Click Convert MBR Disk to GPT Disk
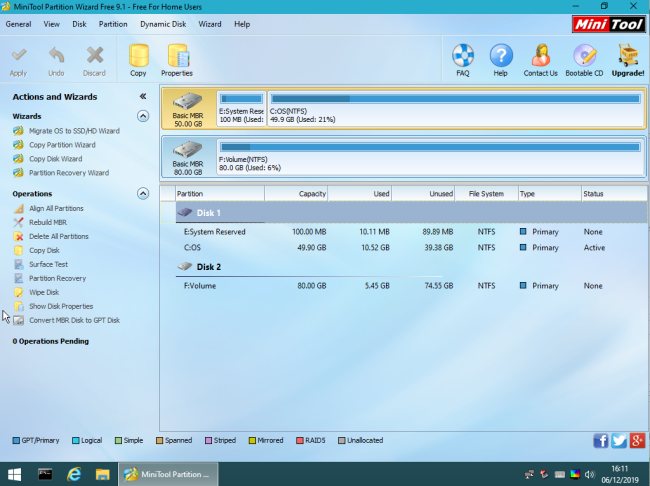650x486 pixels. [x=74, y=320]
